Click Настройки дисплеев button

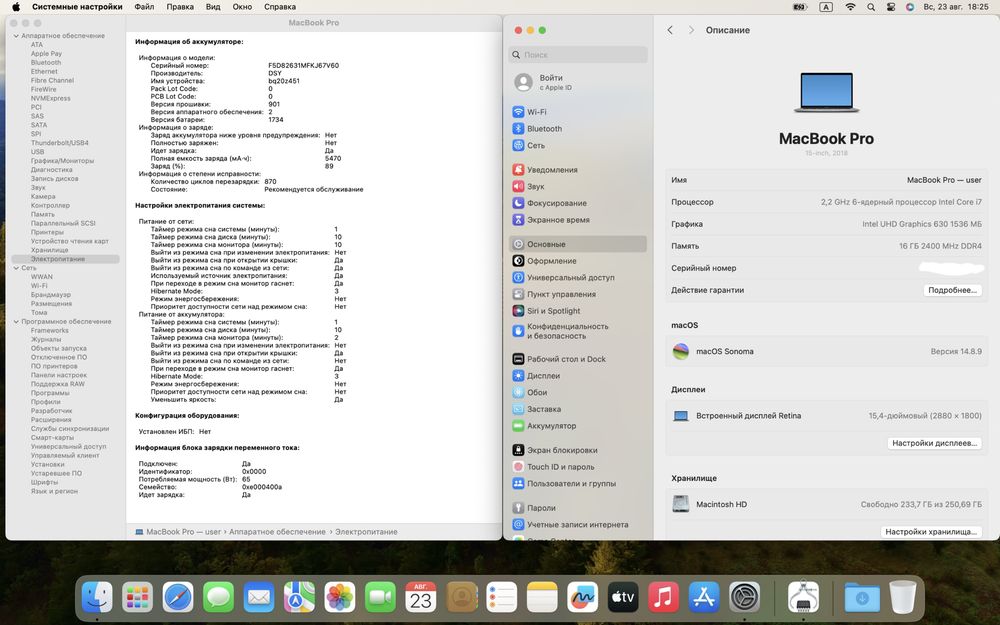pyautogui.click(x=934, y=443)
